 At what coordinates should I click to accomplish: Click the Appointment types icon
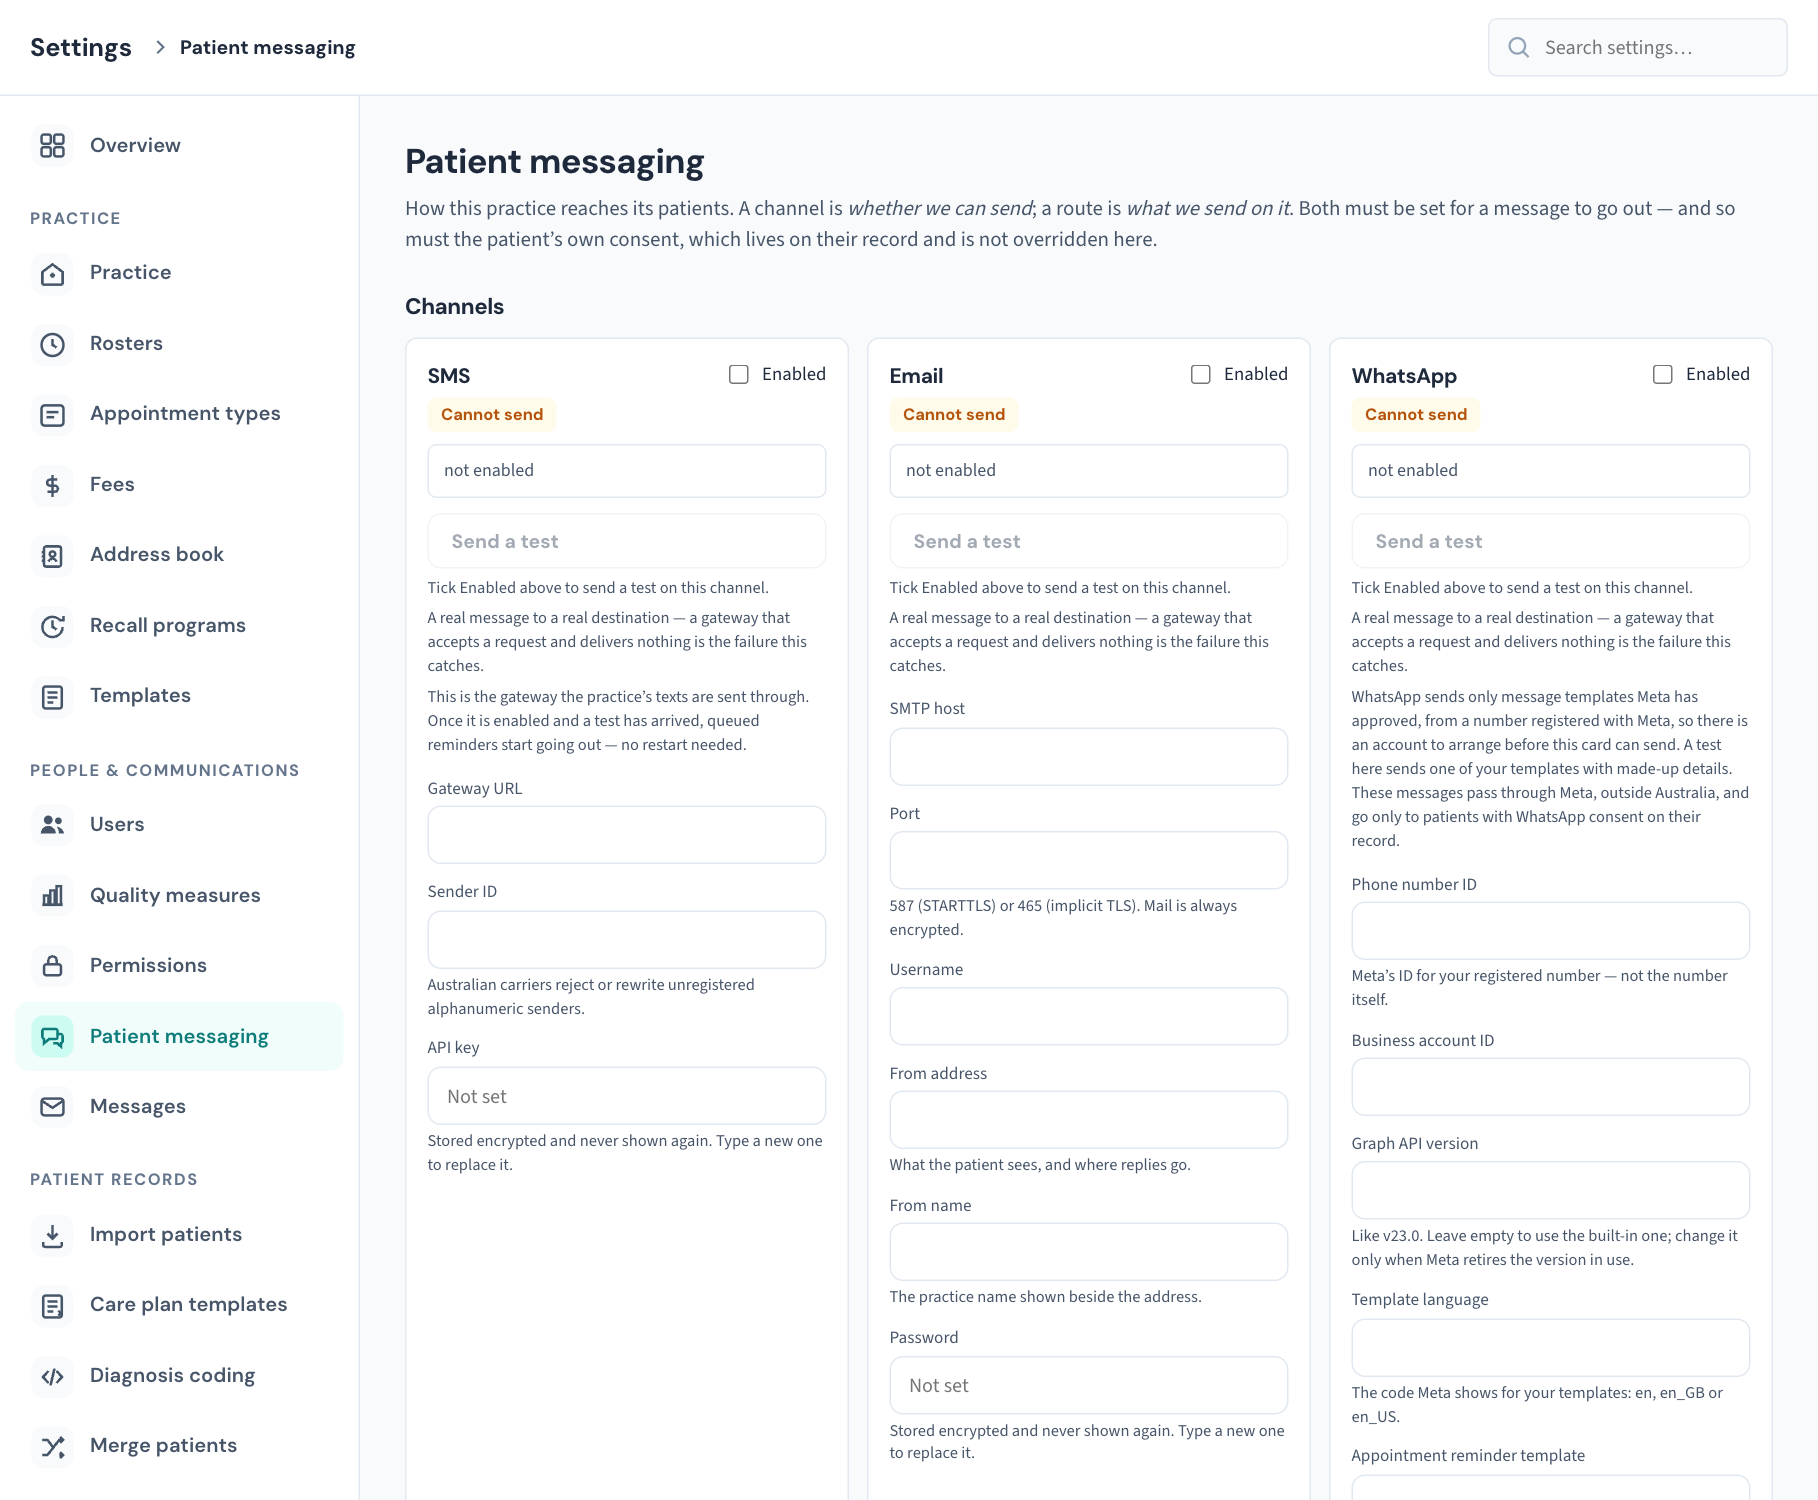tap(52, 415)
